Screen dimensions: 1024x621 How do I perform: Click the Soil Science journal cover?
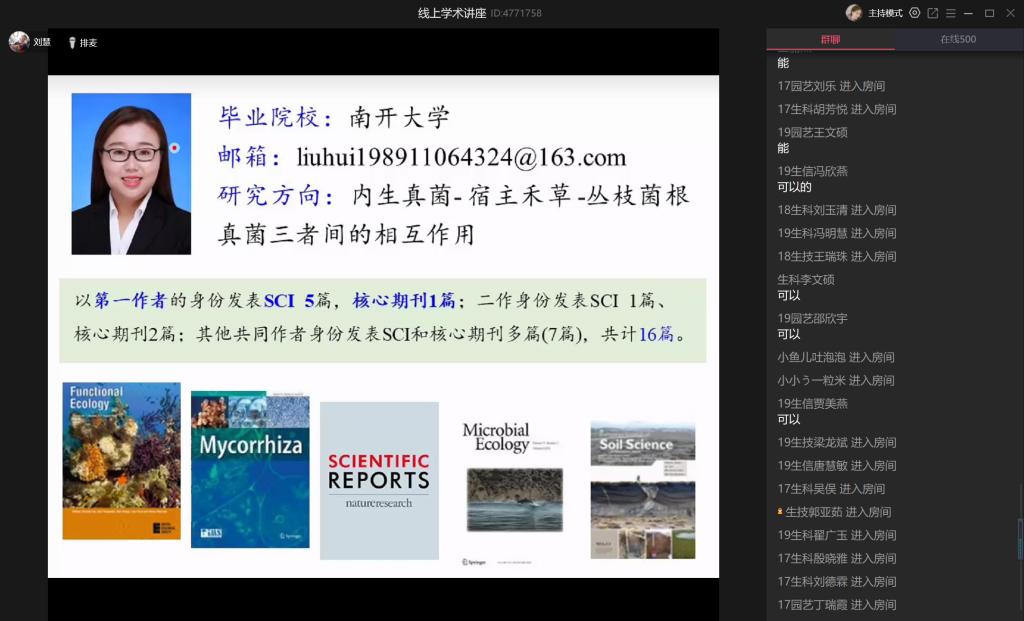642,489
